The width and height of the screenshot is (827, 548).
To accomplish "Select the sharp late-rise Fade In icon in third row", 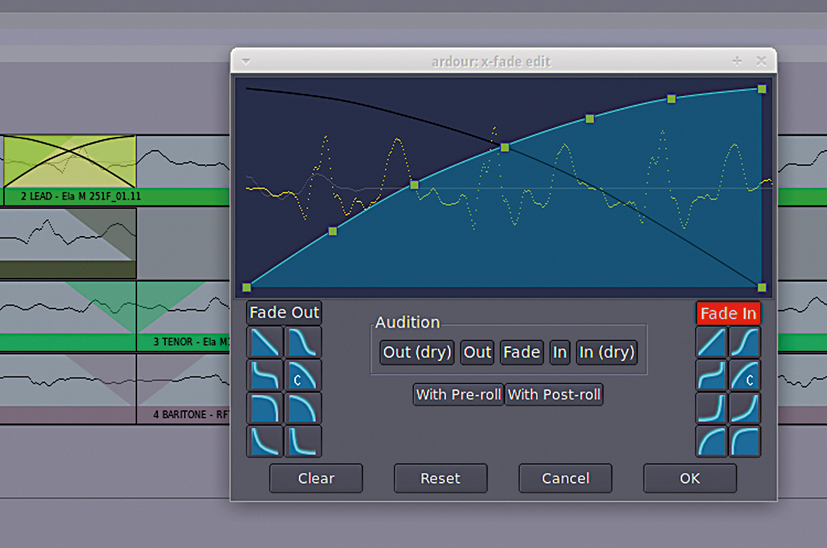I will [x=711, y=408].
